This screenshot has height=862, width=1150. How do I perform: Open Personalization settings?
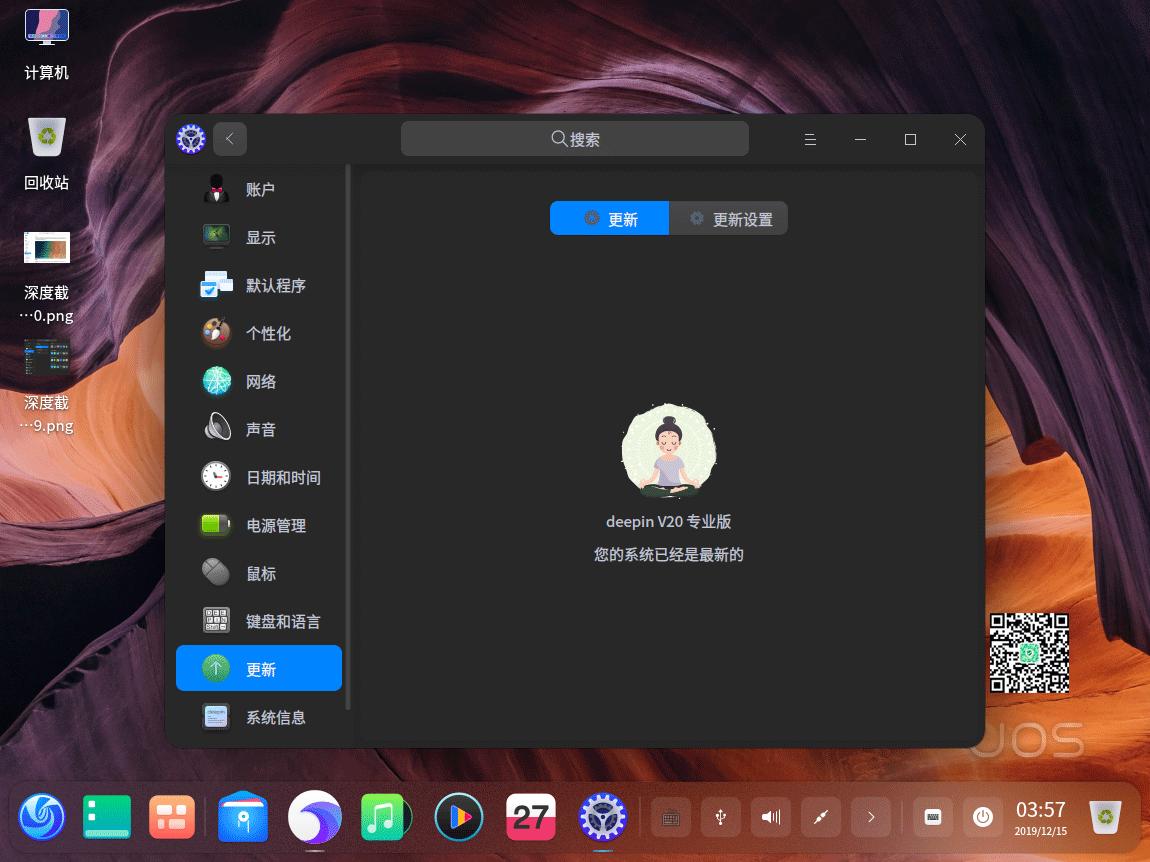tap(259, 333)
